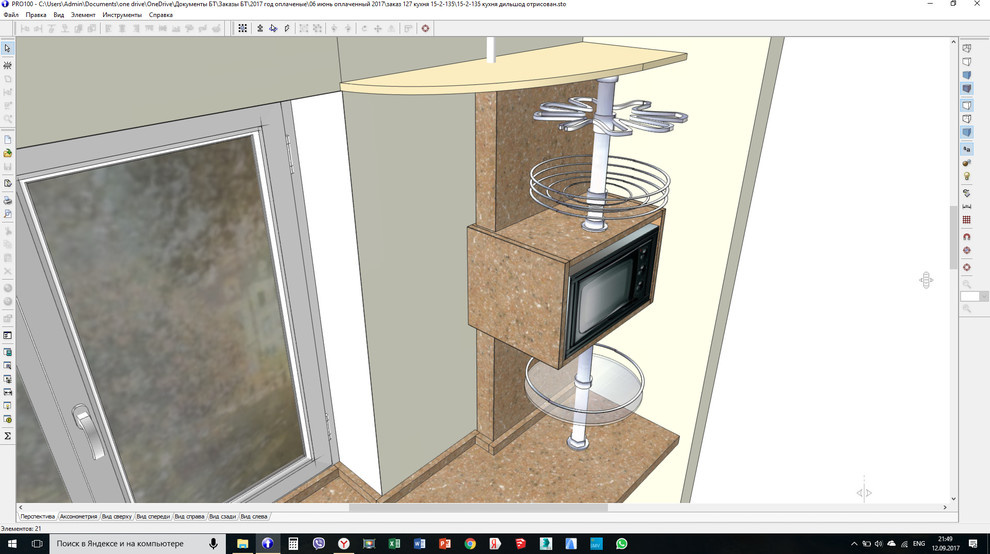Click the red magnet snap icon
The width and height of the screenshot is (990, 554).
pyautogui.click(x=966, y=236)
